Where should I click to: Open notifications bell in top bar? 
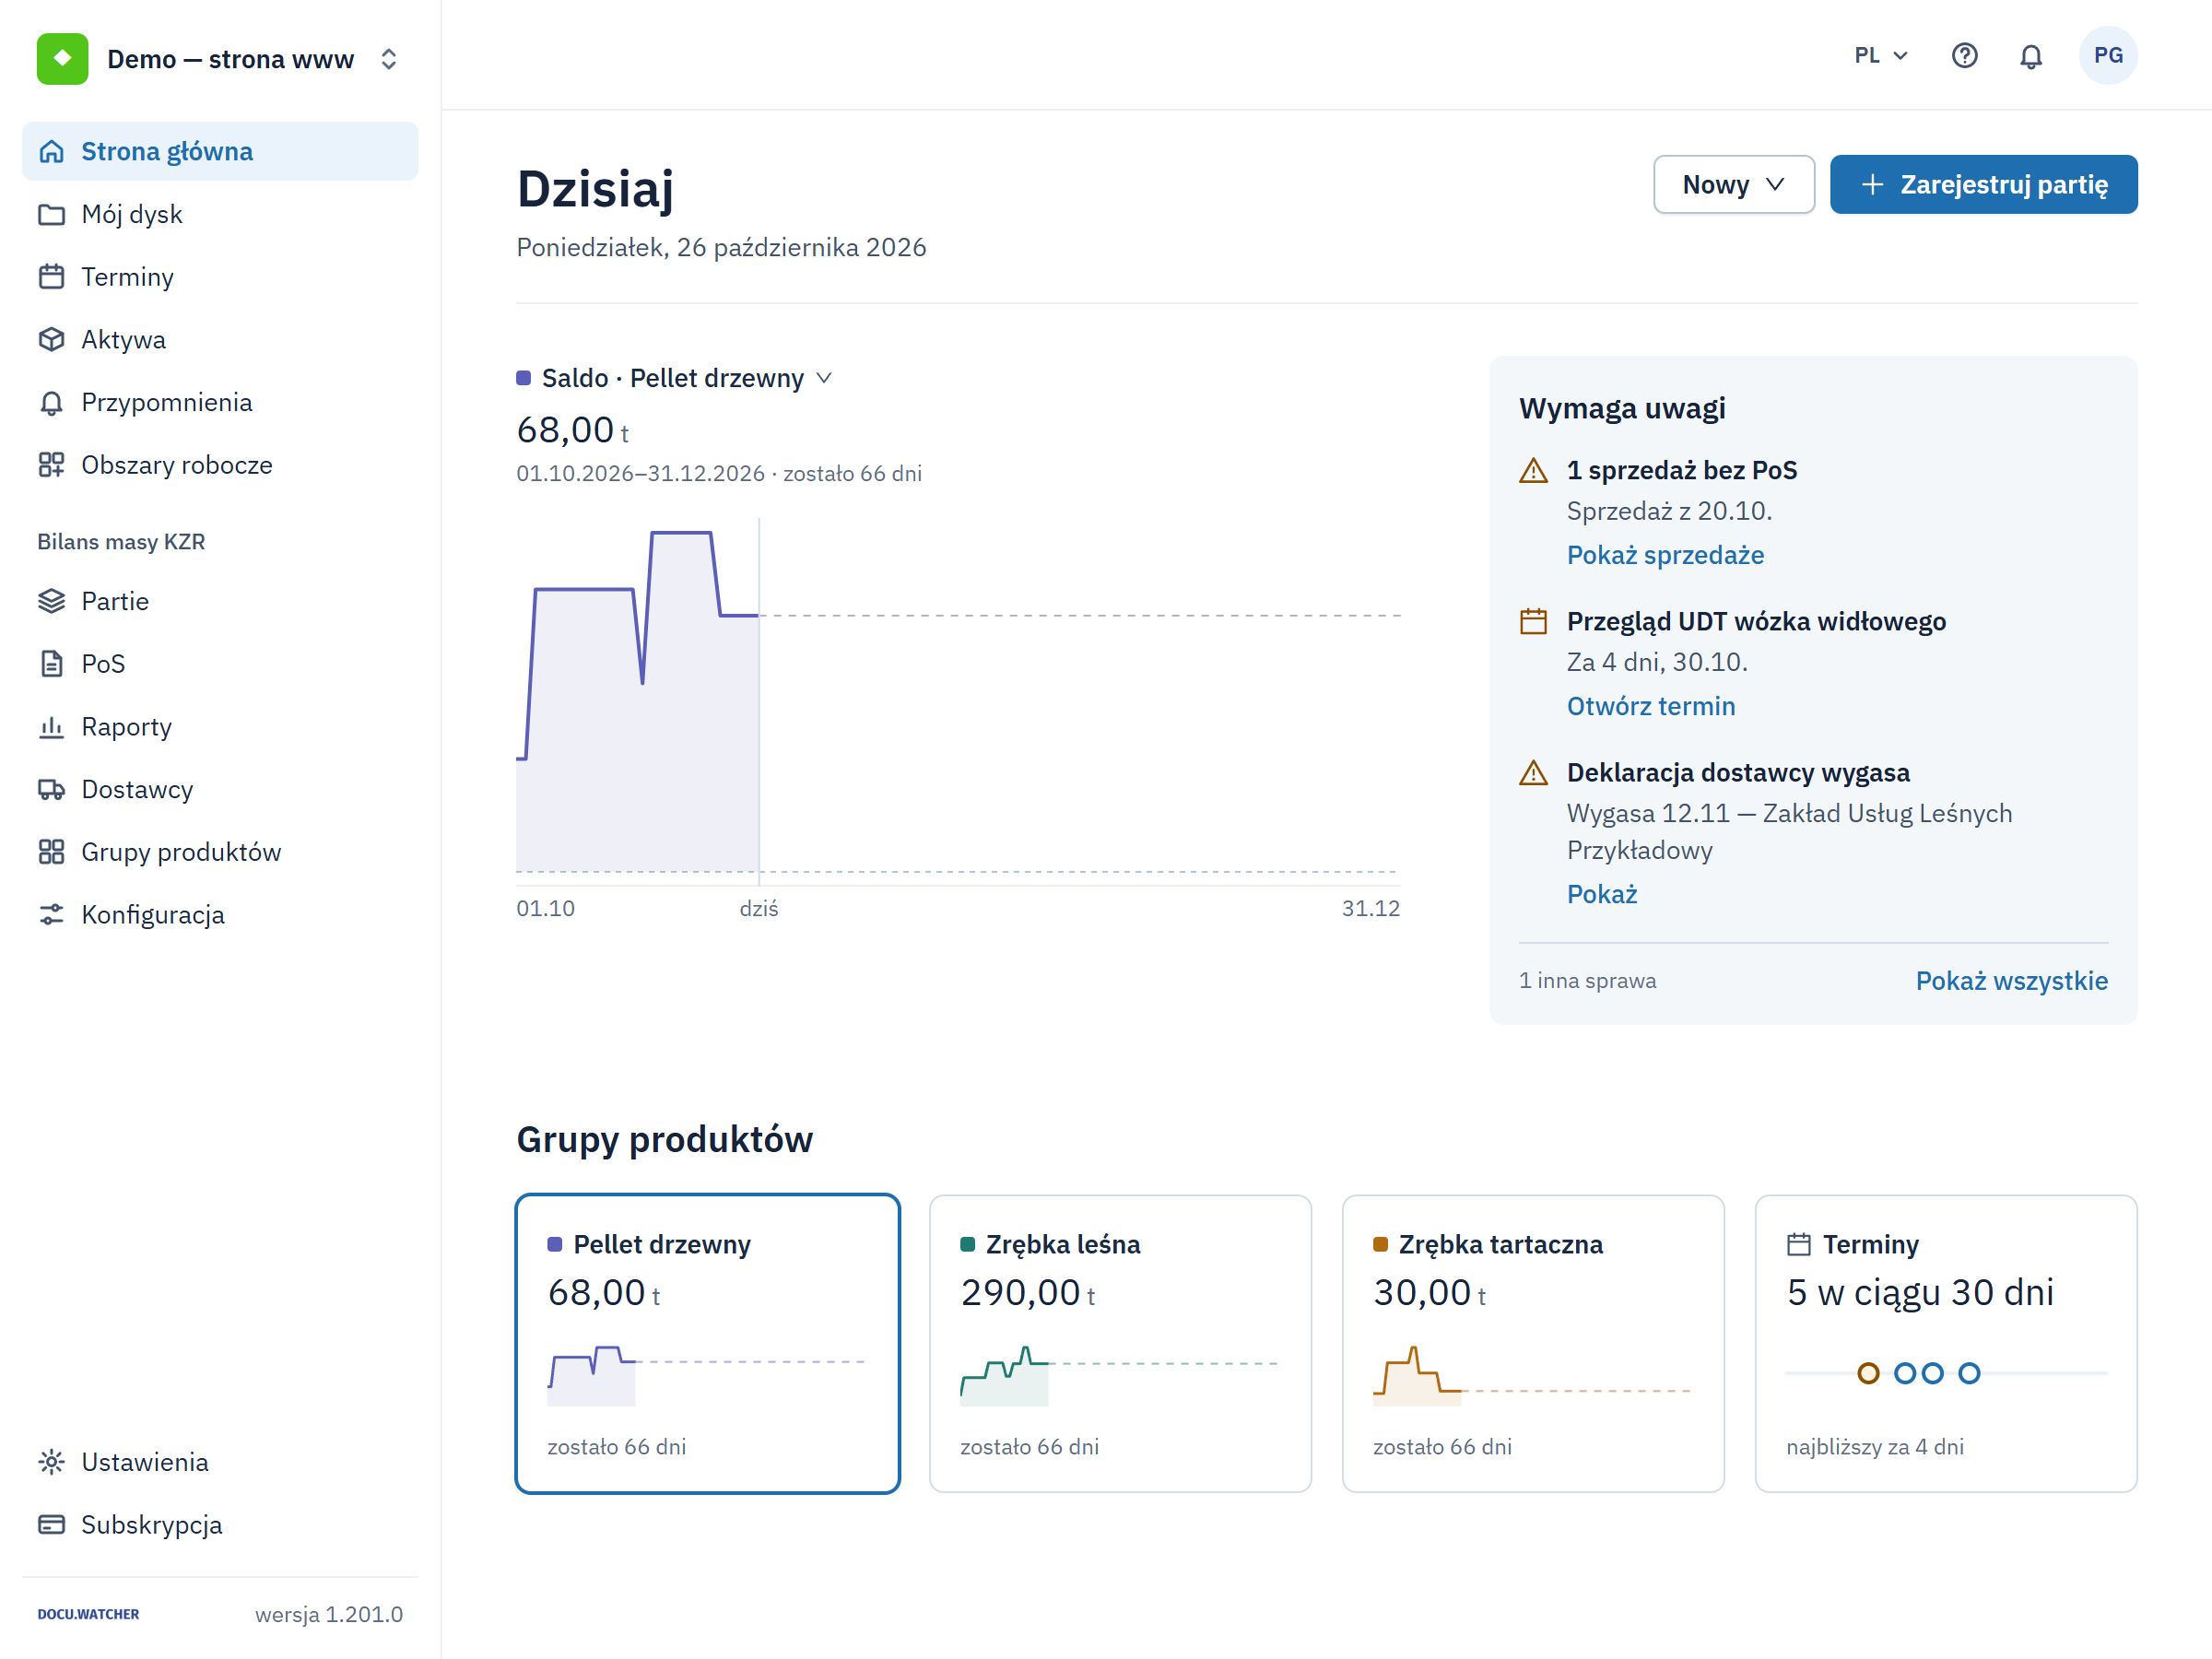click(x=2030, y=56)
